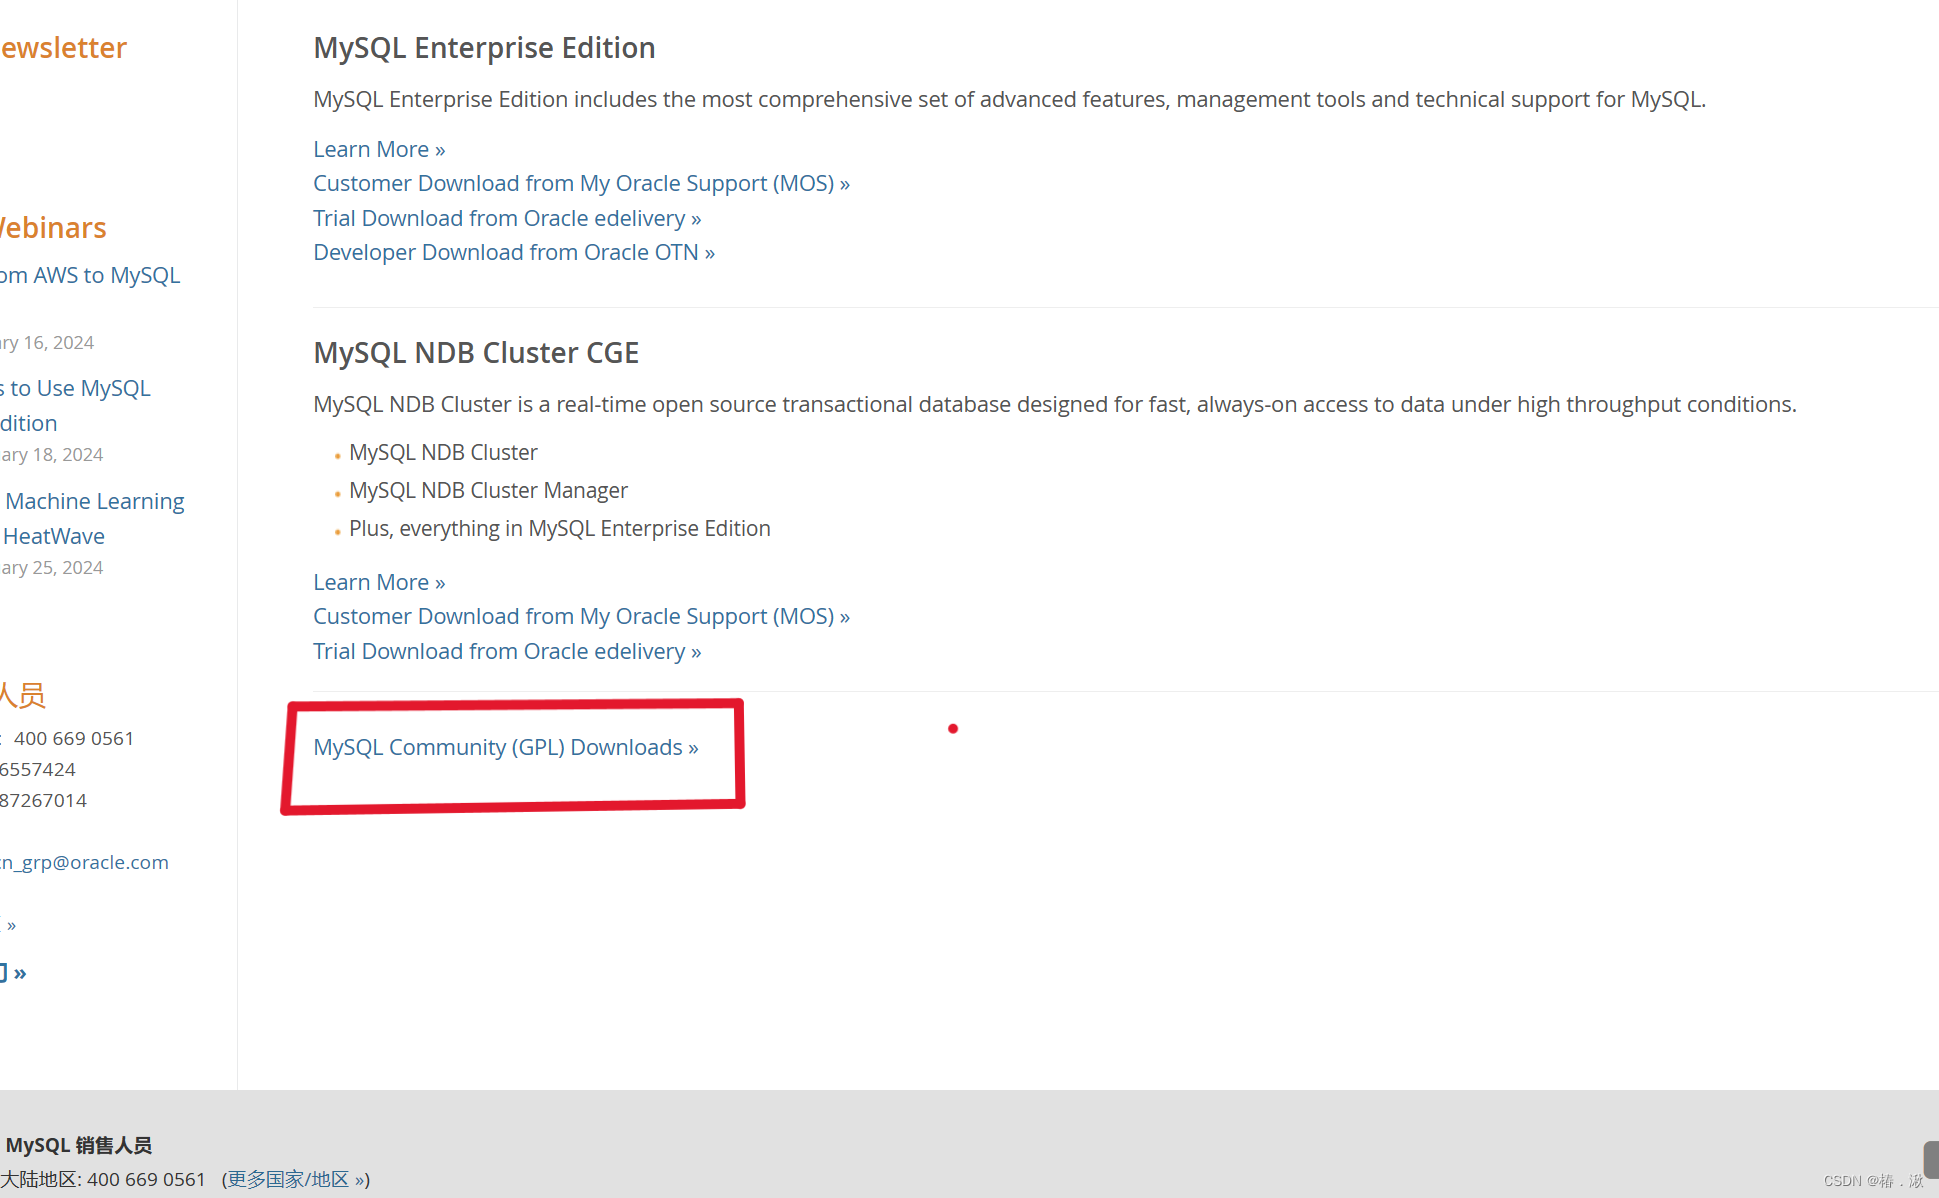The width and height of the screenshot is (1939, 1198).
Task: Click Learn More under MySQL NDB Cluster CGE
Action: pos(378,581)
